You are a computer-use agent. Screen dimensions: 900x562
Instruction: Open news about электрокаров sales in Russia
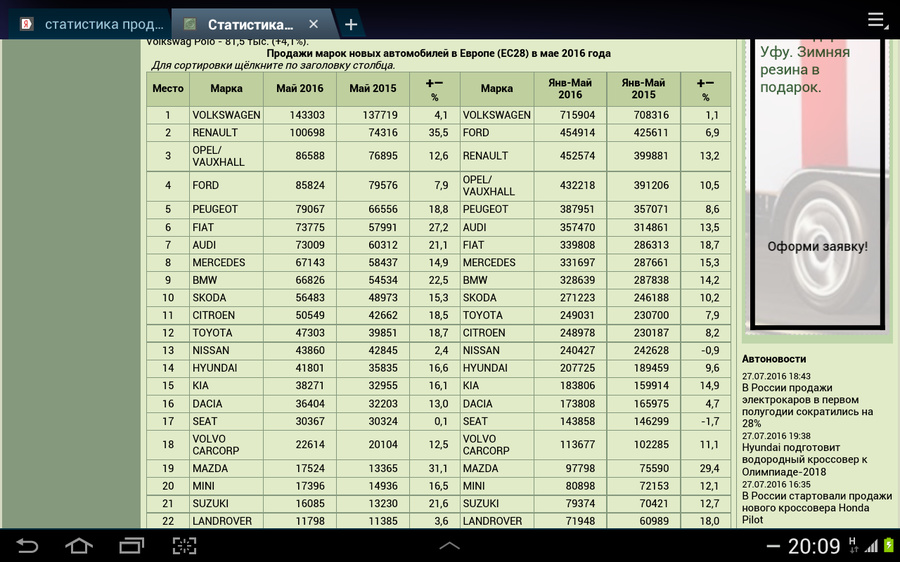[x=807, y=405]
